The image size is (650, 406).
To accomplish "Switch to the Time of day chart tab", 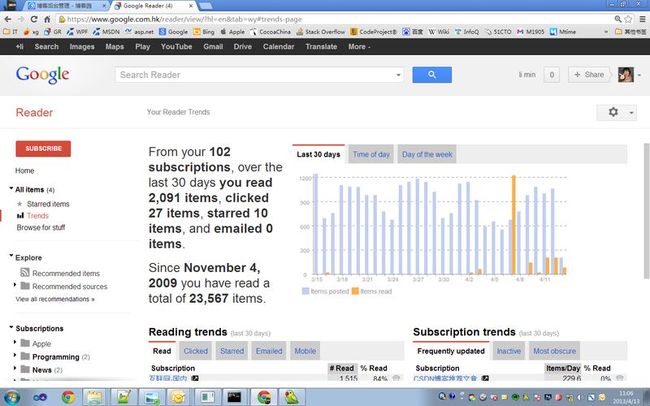I will pyautogui.click(x=371, y=154).
